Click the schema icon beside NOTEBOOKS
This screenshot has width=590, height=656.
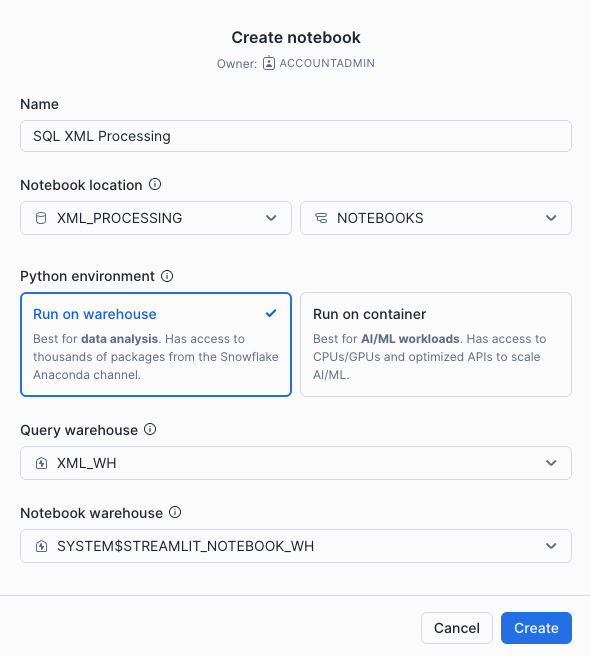(x=321, y=218)
